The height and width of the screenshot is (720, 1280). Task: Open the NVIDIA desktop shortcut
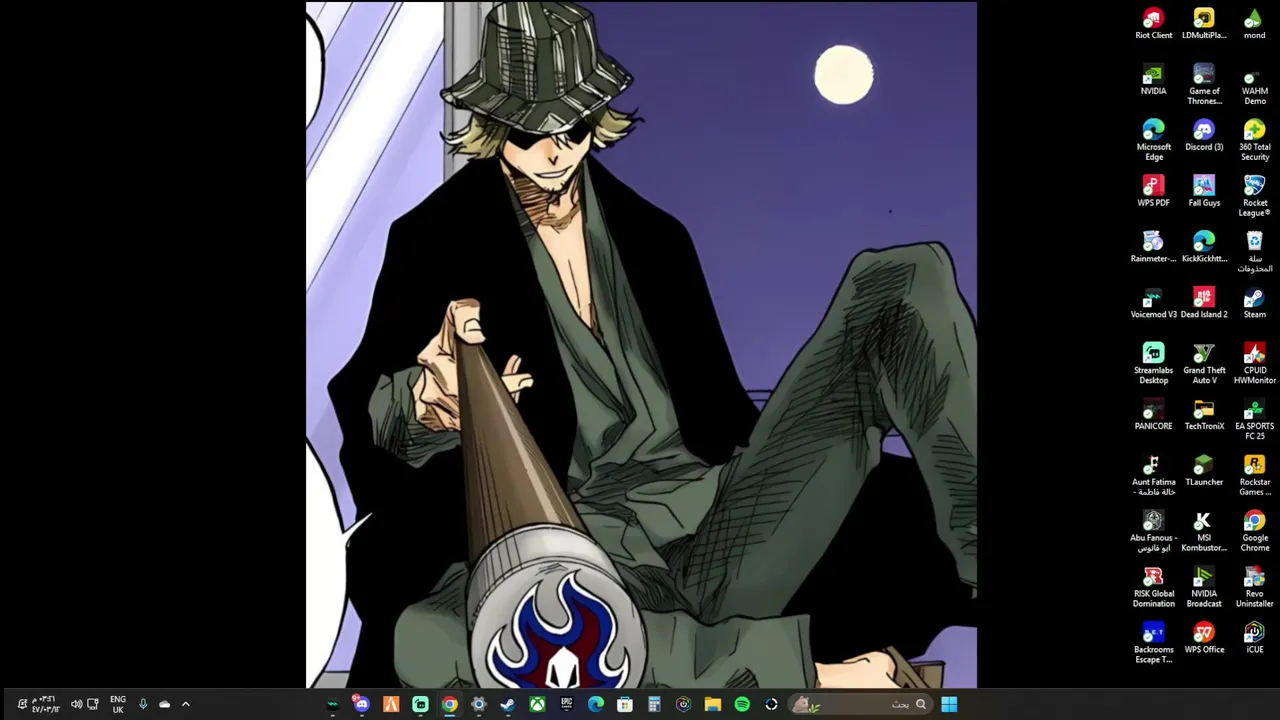(1153, 80)
